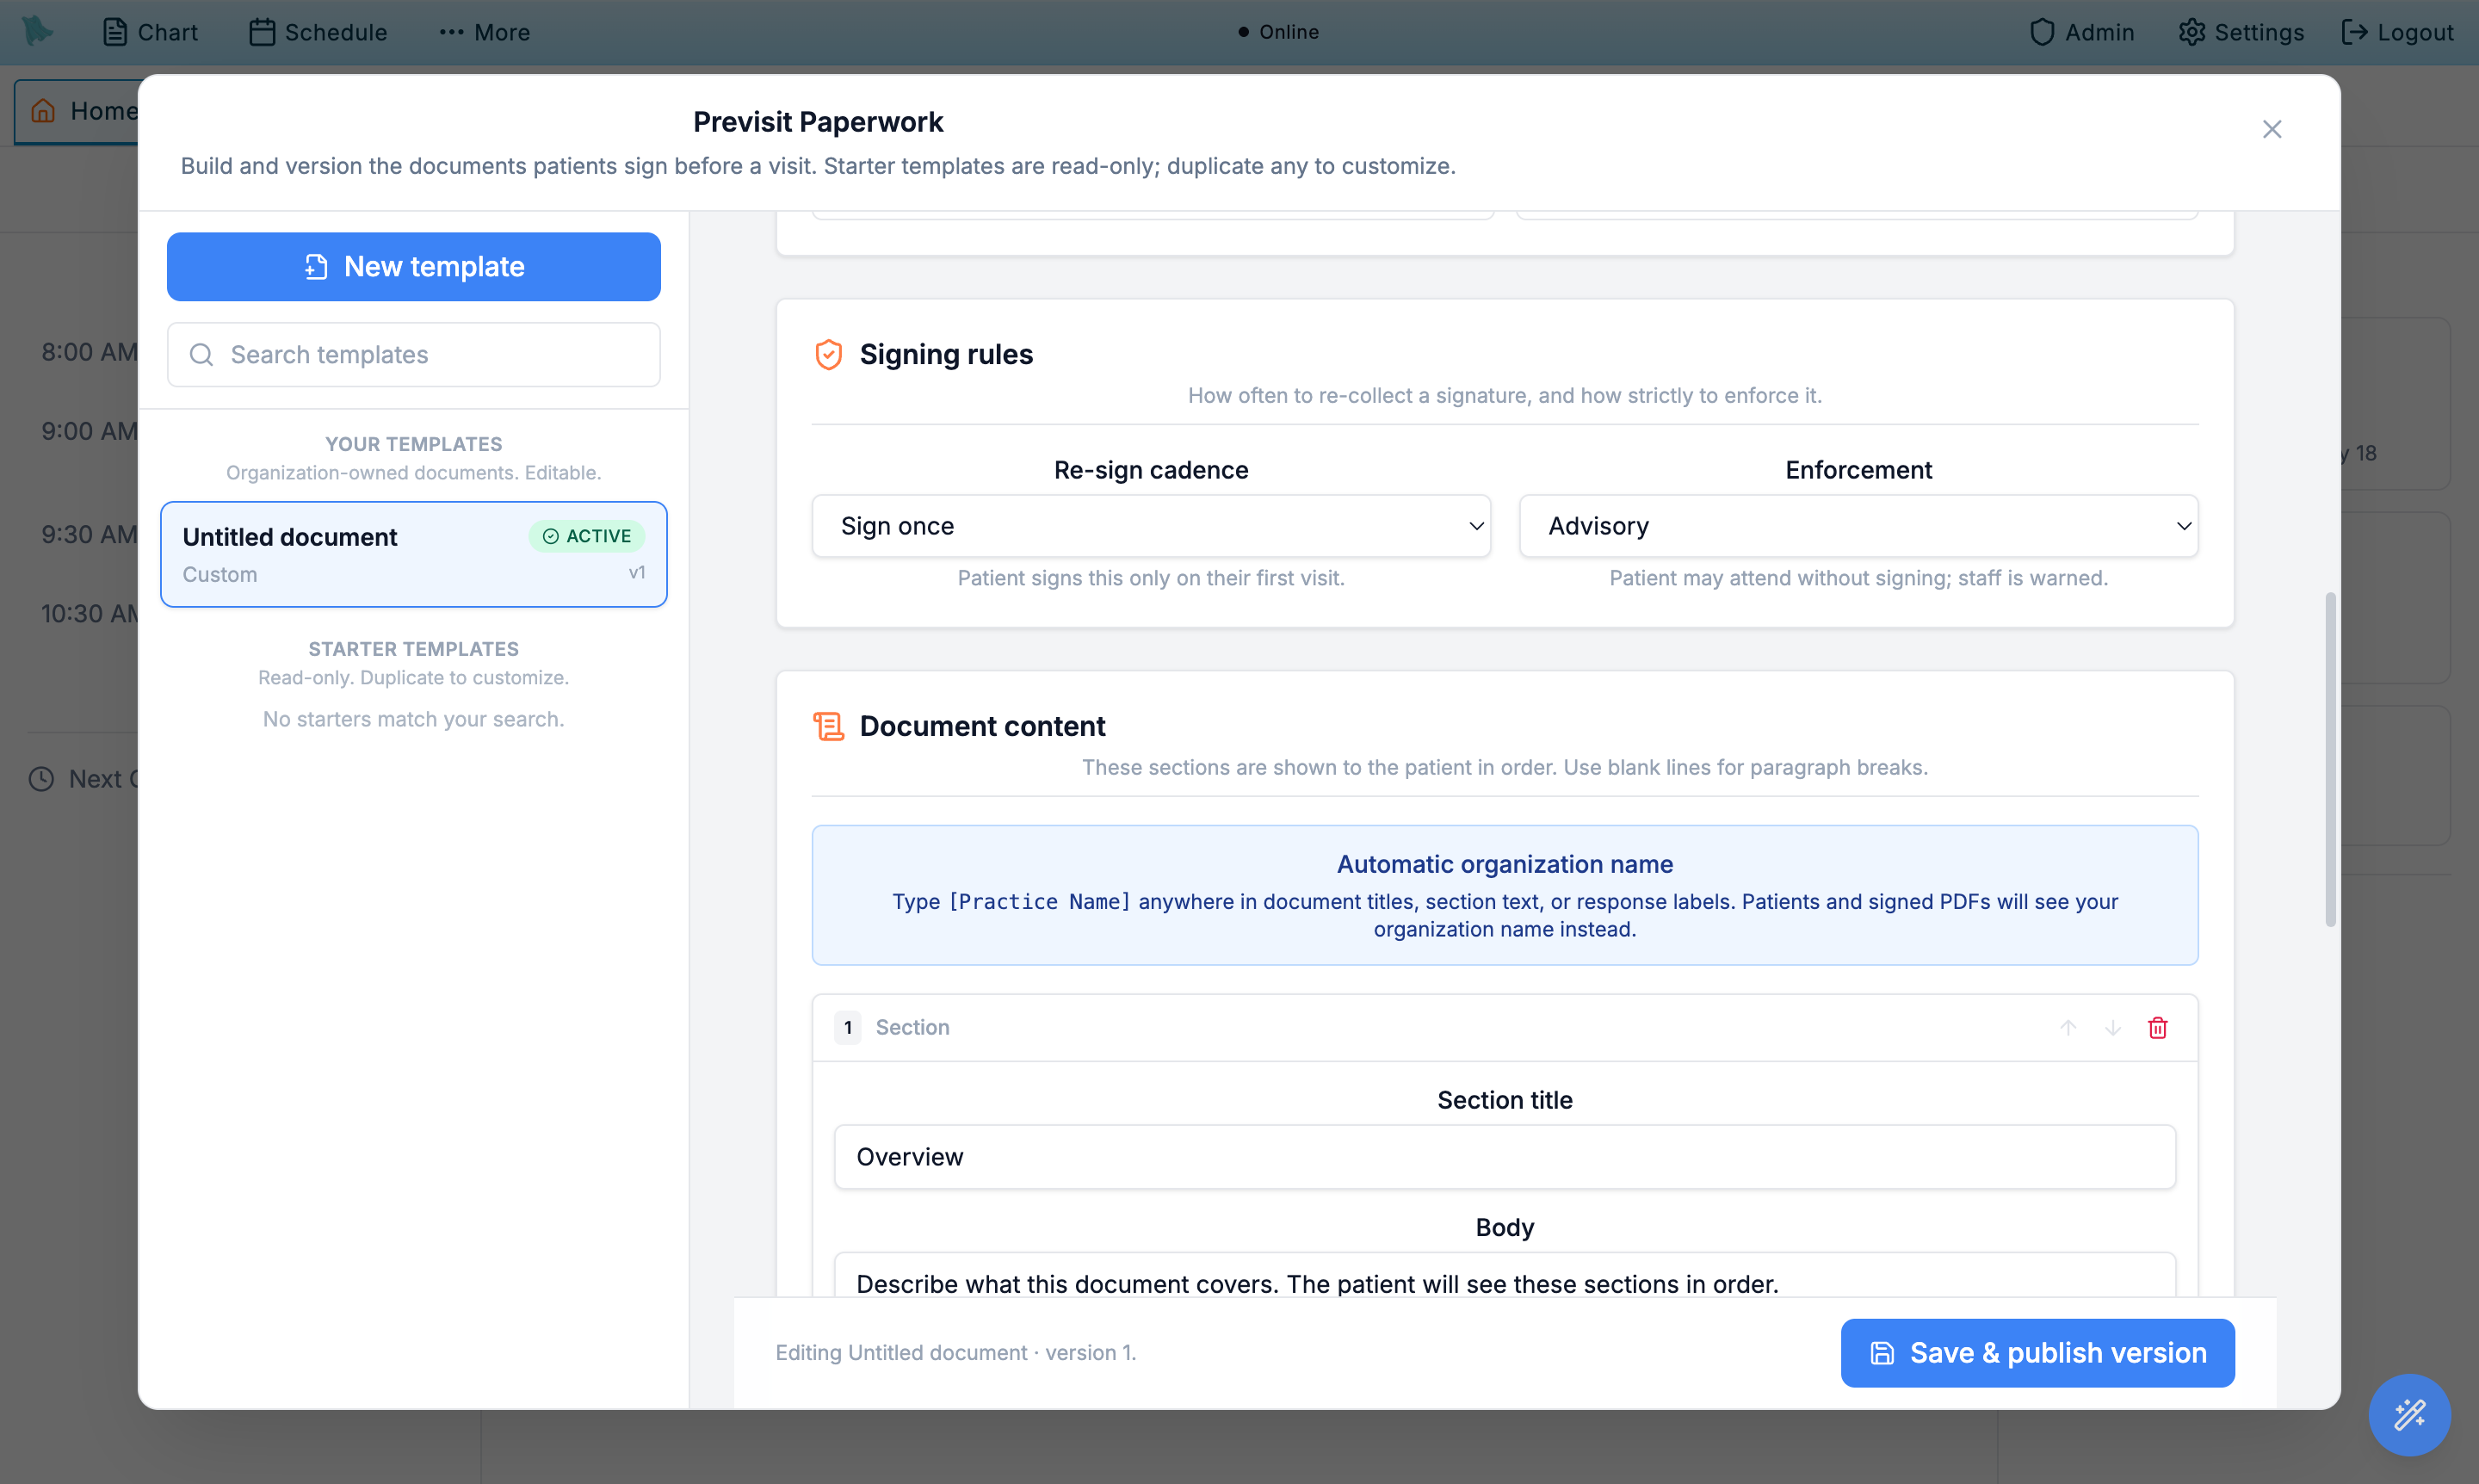Click the Document content scroll icon
The image size is (2479, 1484).
829,727
